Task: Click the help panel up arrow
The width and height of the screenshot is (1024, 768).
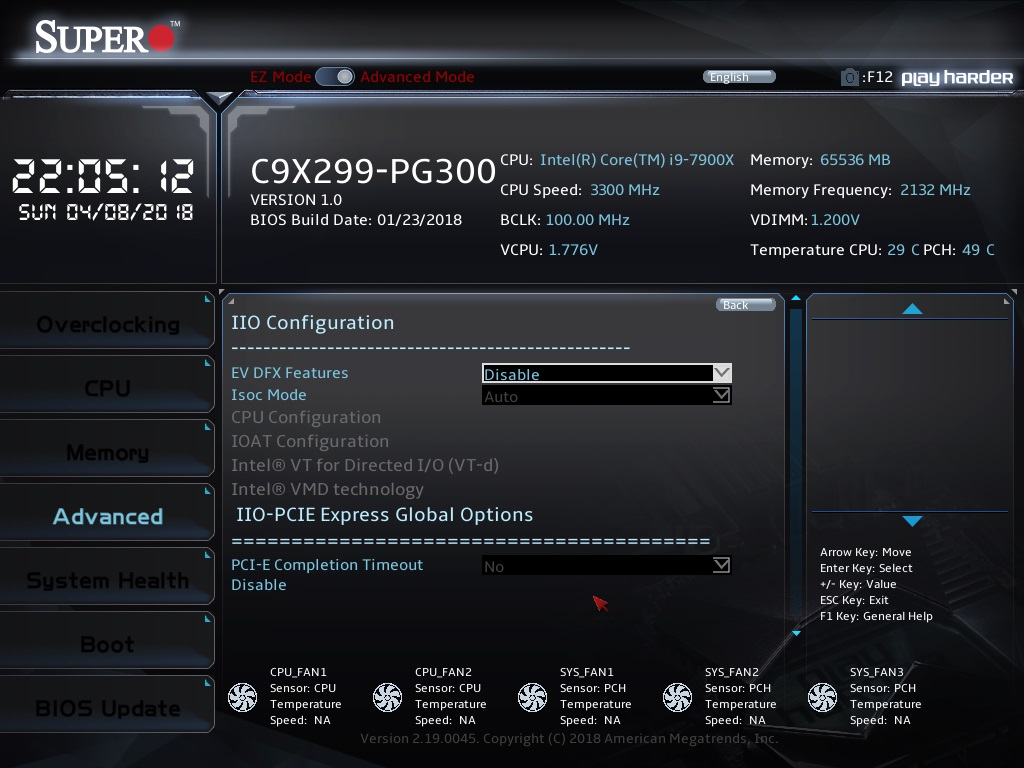Action: pyautogui.click(x=911, y=309)
